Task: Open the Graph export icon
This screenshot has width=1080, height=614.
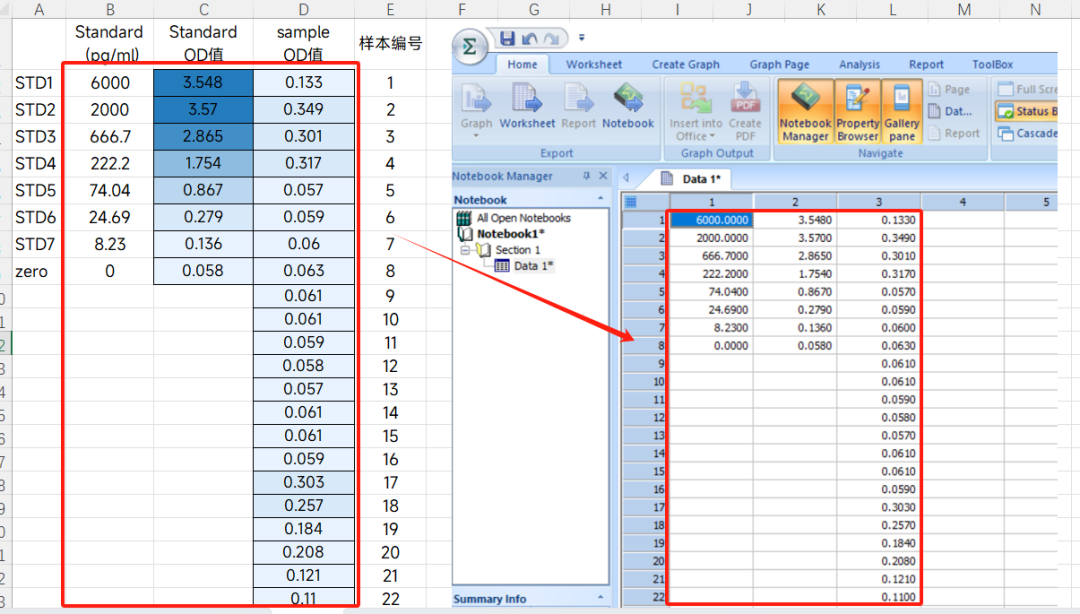Action: tap(477, 108)
